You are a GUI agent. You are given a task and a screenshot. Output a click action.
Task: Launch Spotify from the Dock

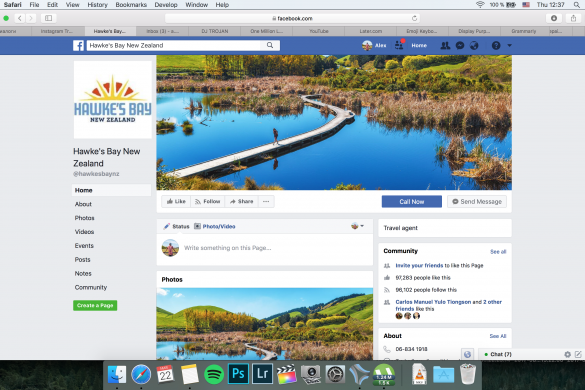pos(214,374)
